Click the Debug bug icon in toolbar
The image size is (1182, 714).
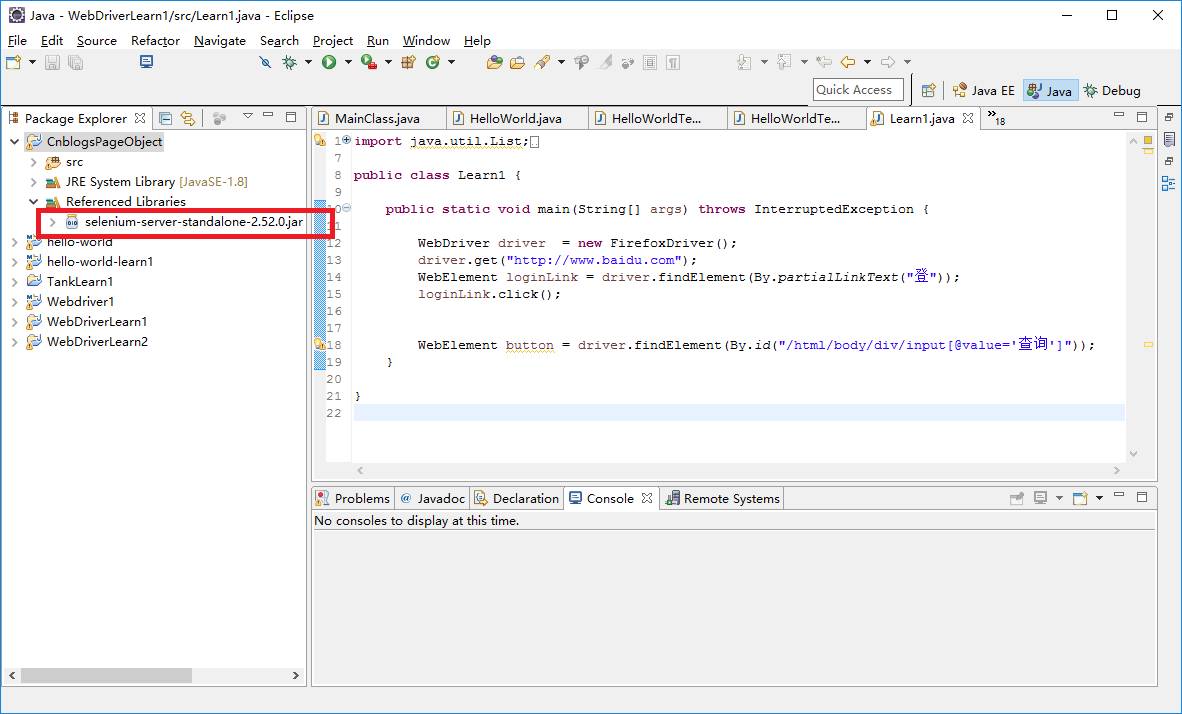click(x=290, y=62)
